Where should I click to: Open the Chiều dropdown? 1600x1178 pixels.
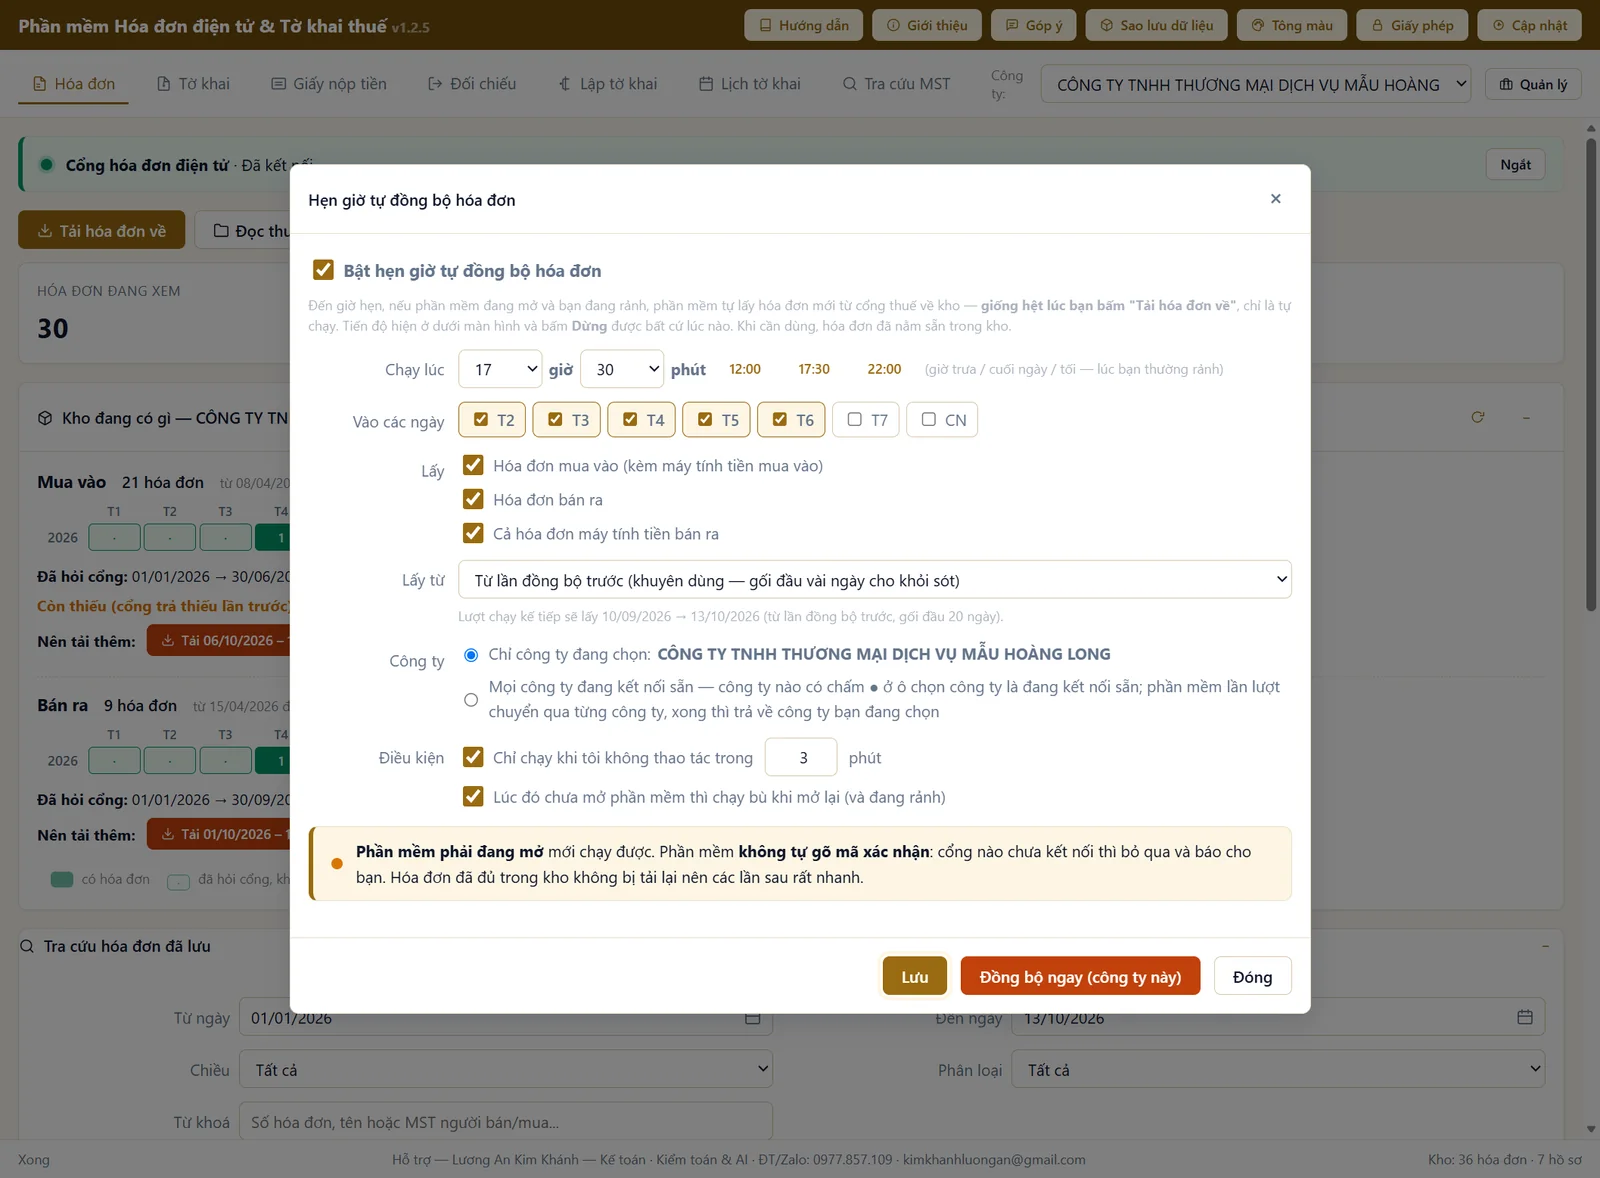pyautogui.click(x=506, y=1070)
